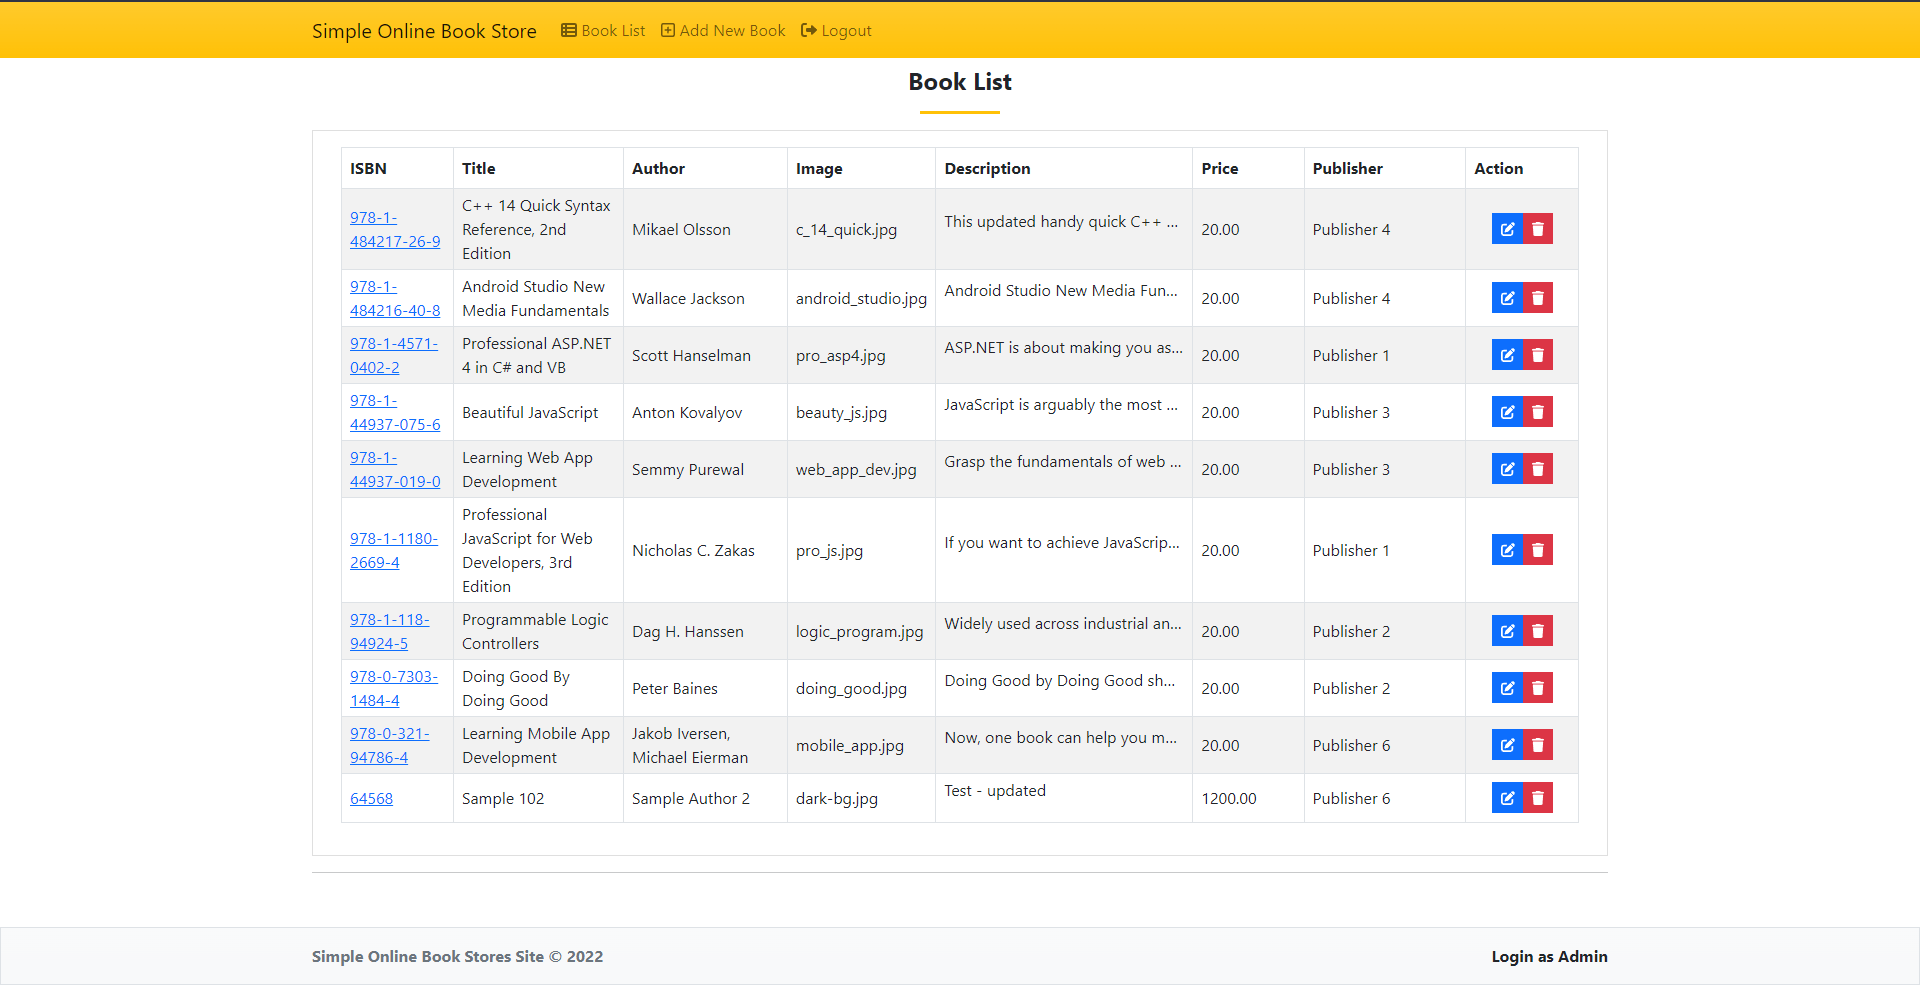Open ISBN link 978-1-484217-26-9
The image size is (1920, 985).
pos(395,229)
